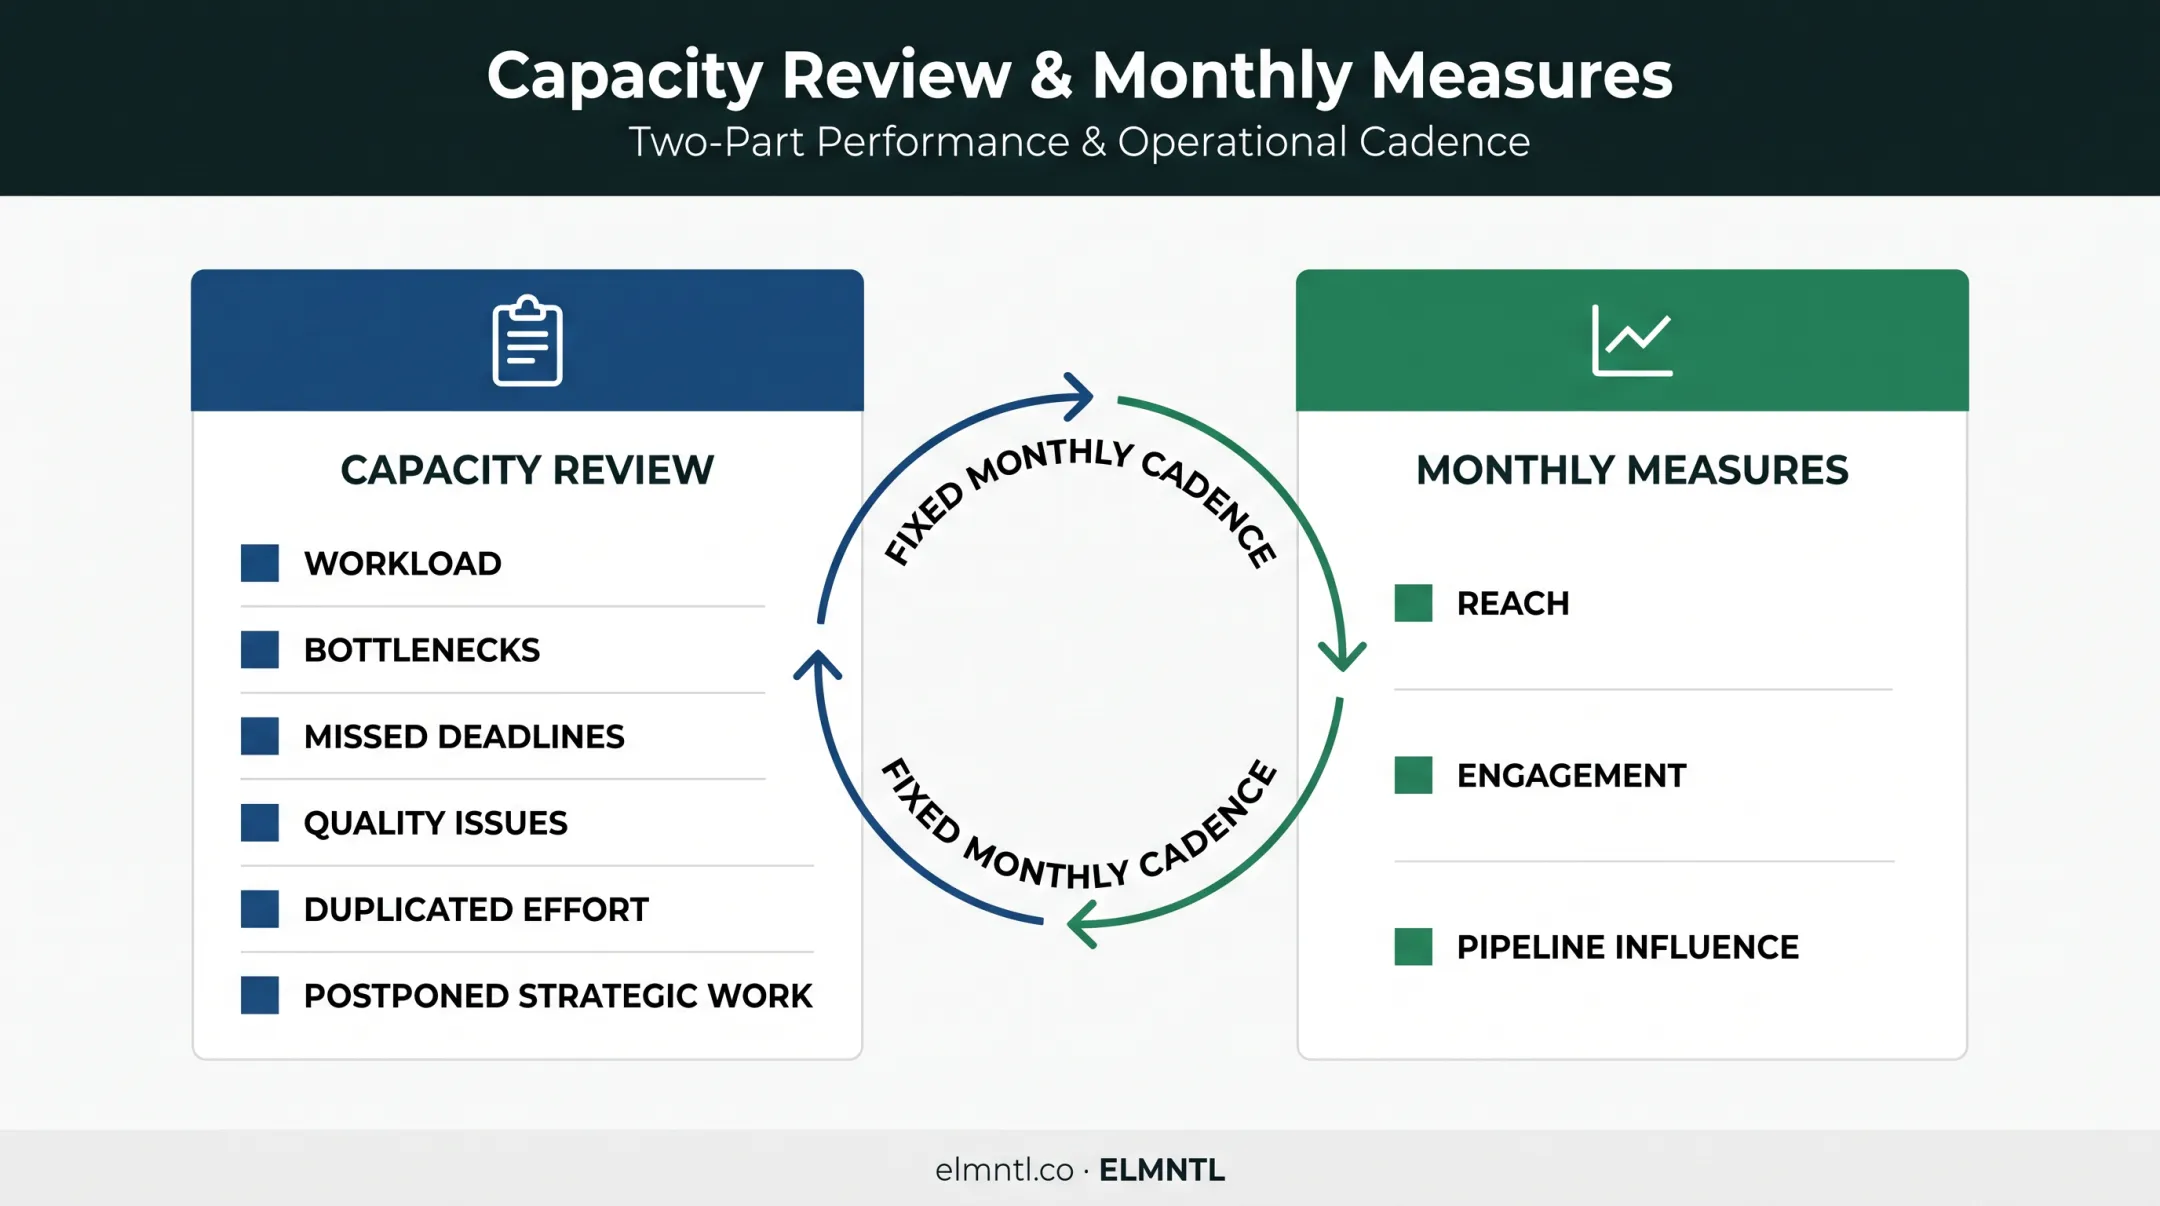
Task: Click the blue square beside DUPLICATED EFFORT
Action: [260, 909]
